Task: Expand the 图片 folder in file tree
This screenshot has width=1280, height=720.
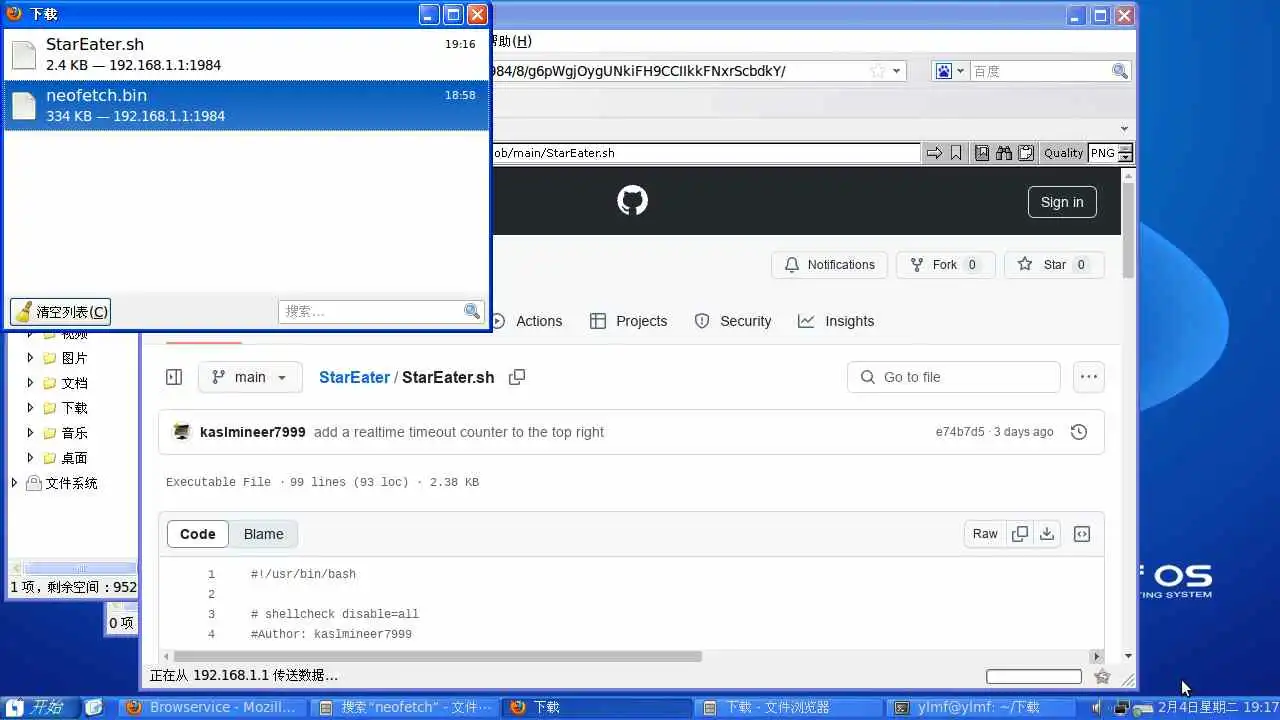Action: pyautogui.click(x=31, y=358)
